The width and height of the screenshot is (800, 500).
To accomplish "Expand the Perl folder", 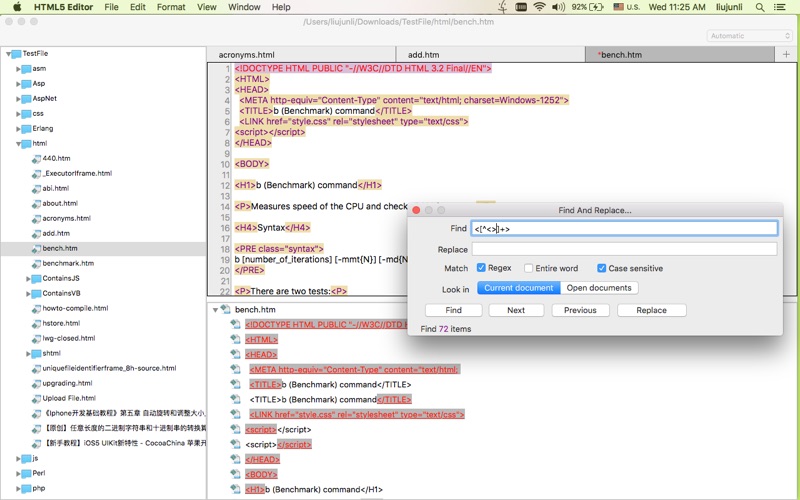I will click(18, 473).
